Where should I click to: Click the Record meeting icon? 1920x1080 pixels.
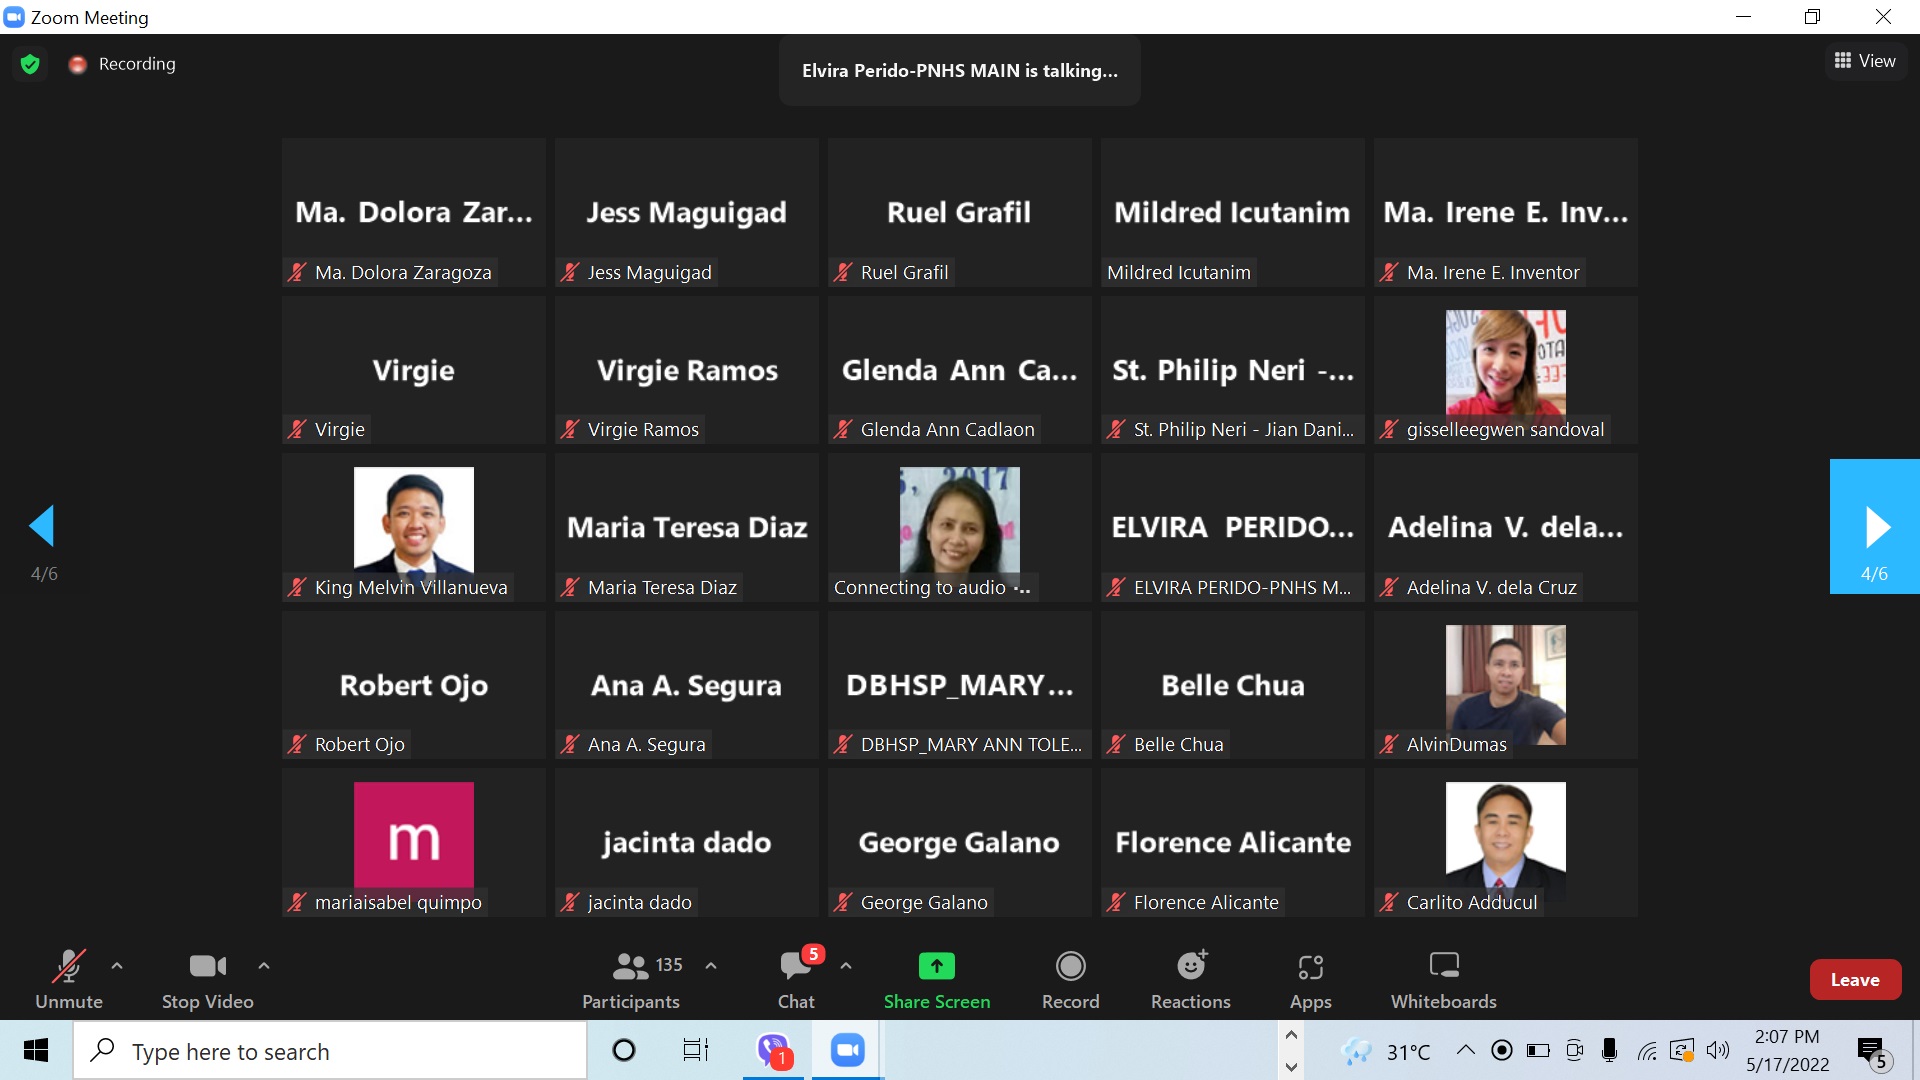coord(1070,966)
